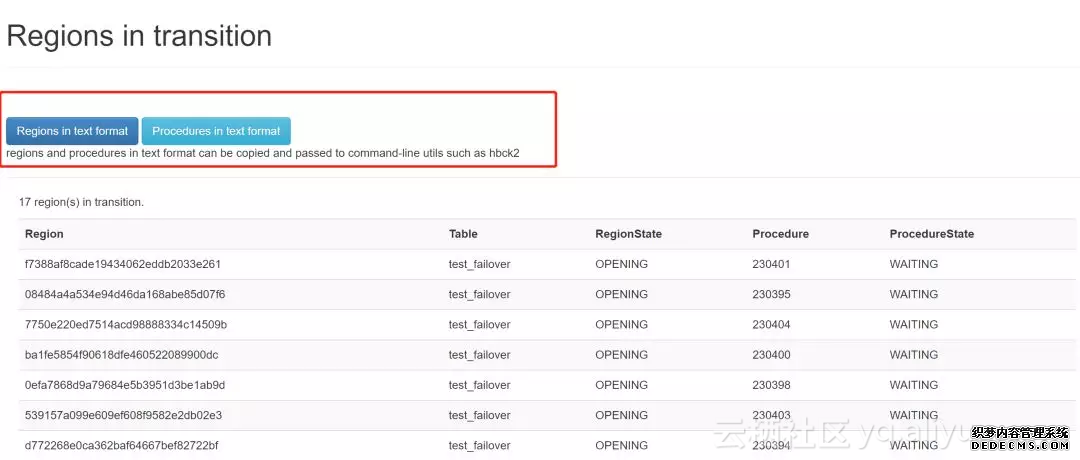Click region ID 08484a4a534e94d46da168abe85d07f6

125,295
